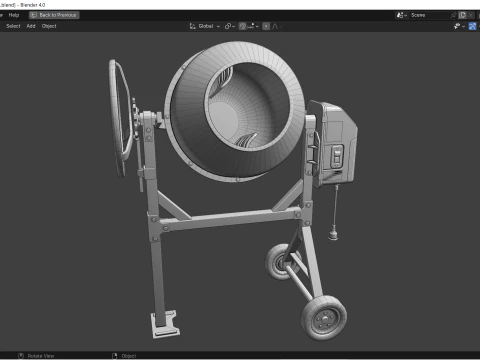Open the Global transform orientation dropdown
The width and height of the screenshot is (480, 360).
[x=205, y=26]
